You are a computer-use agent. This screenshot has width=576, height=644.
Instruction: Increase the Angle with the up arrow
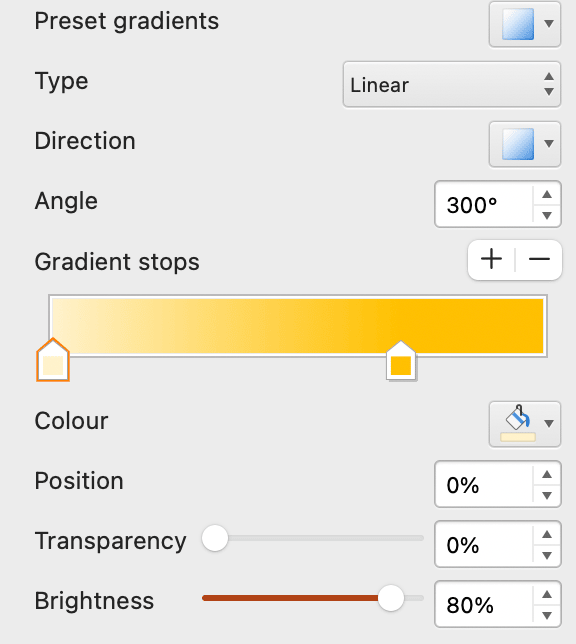point(547,194)
